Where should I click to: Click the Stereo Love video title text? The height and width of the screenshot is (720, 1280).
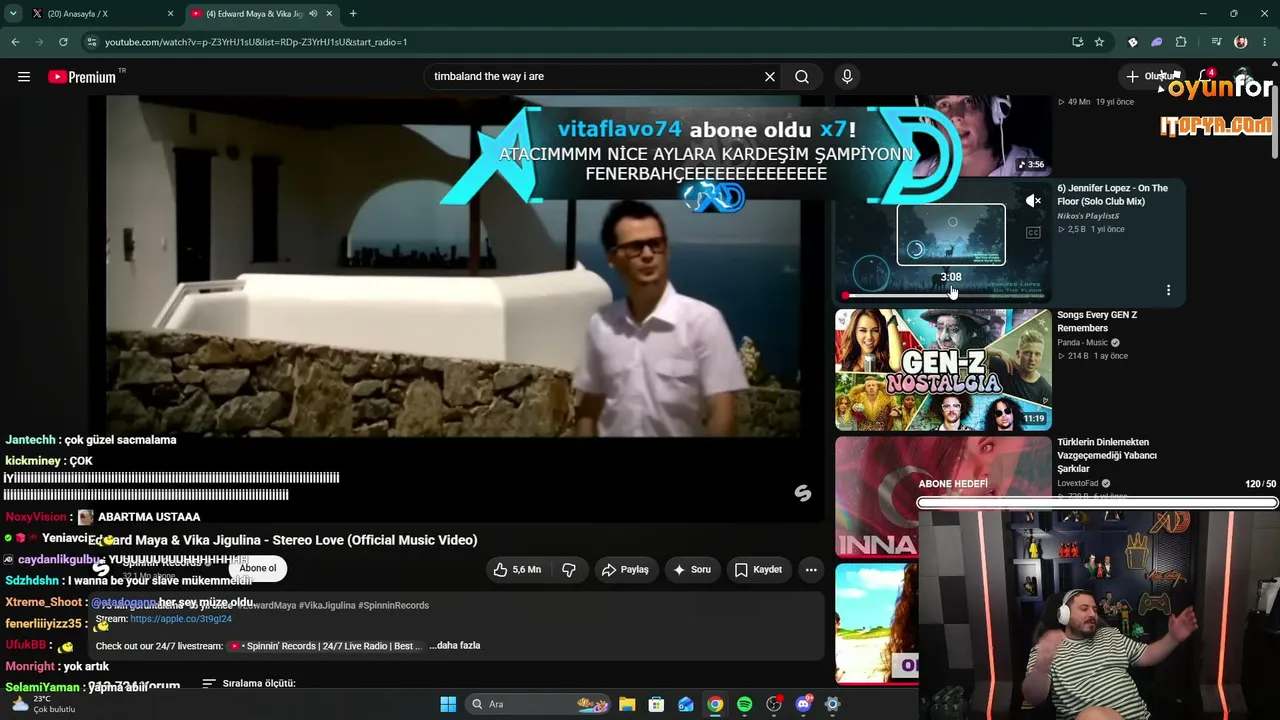click(283, 540)
